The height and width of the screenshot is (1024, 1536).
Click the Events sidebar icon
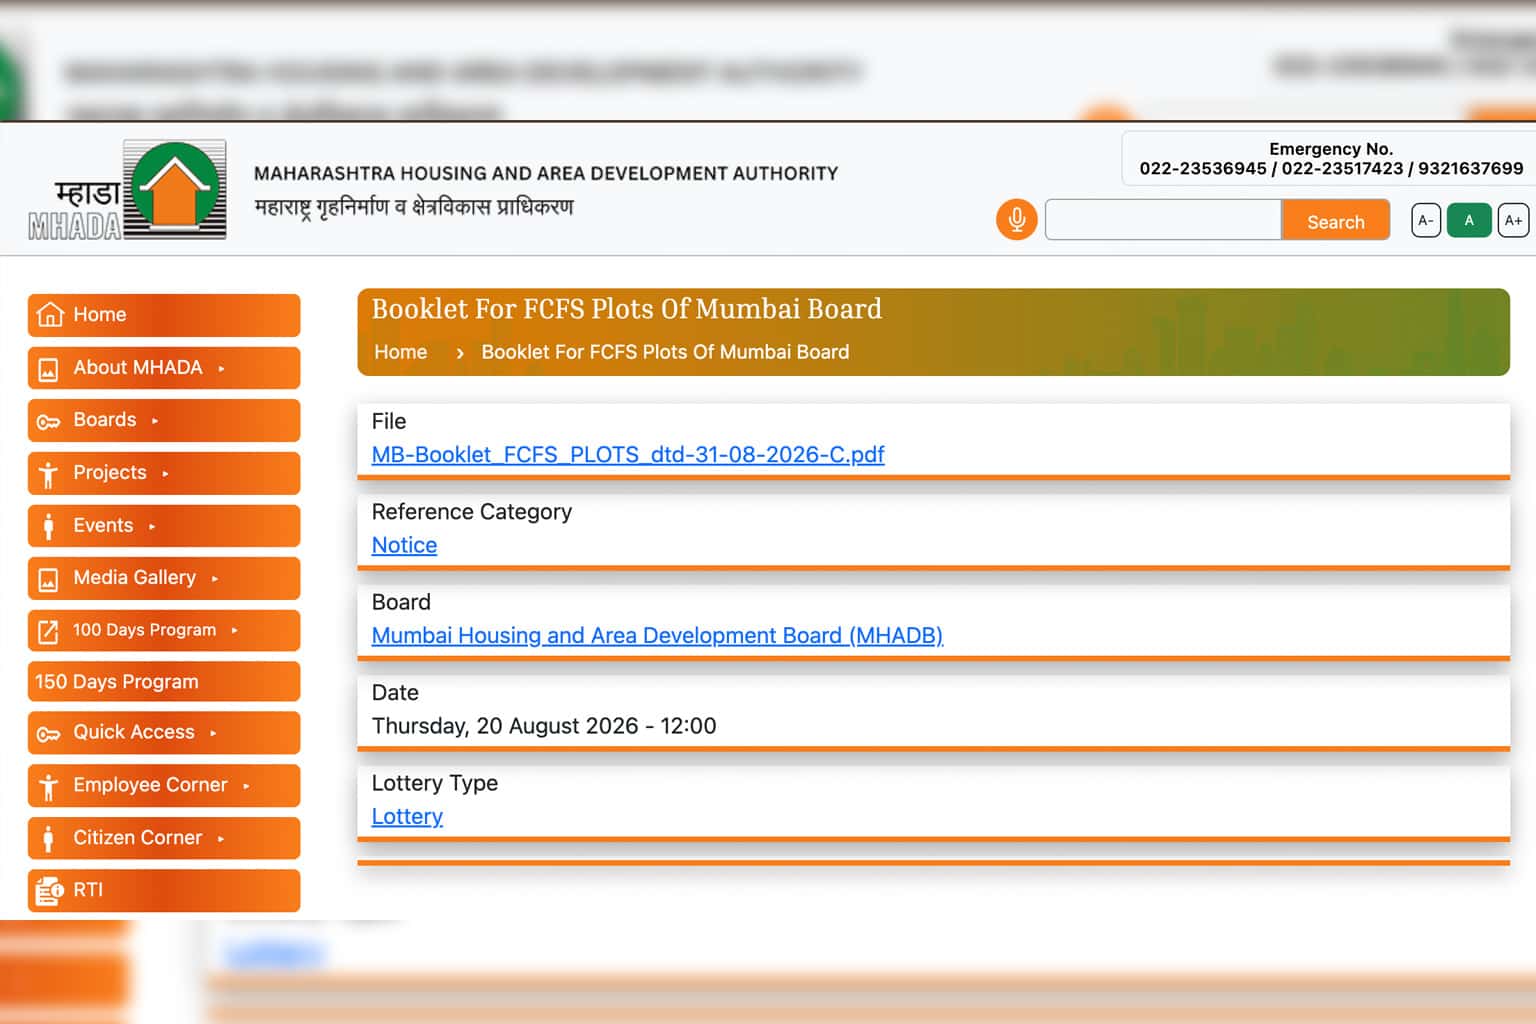pos(48,526)
